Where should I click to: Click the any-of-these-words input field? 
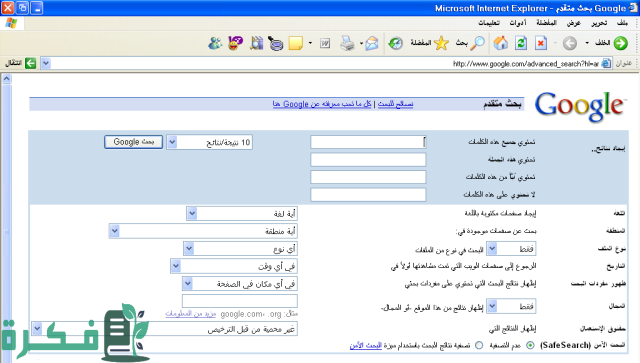pos(368,177)
